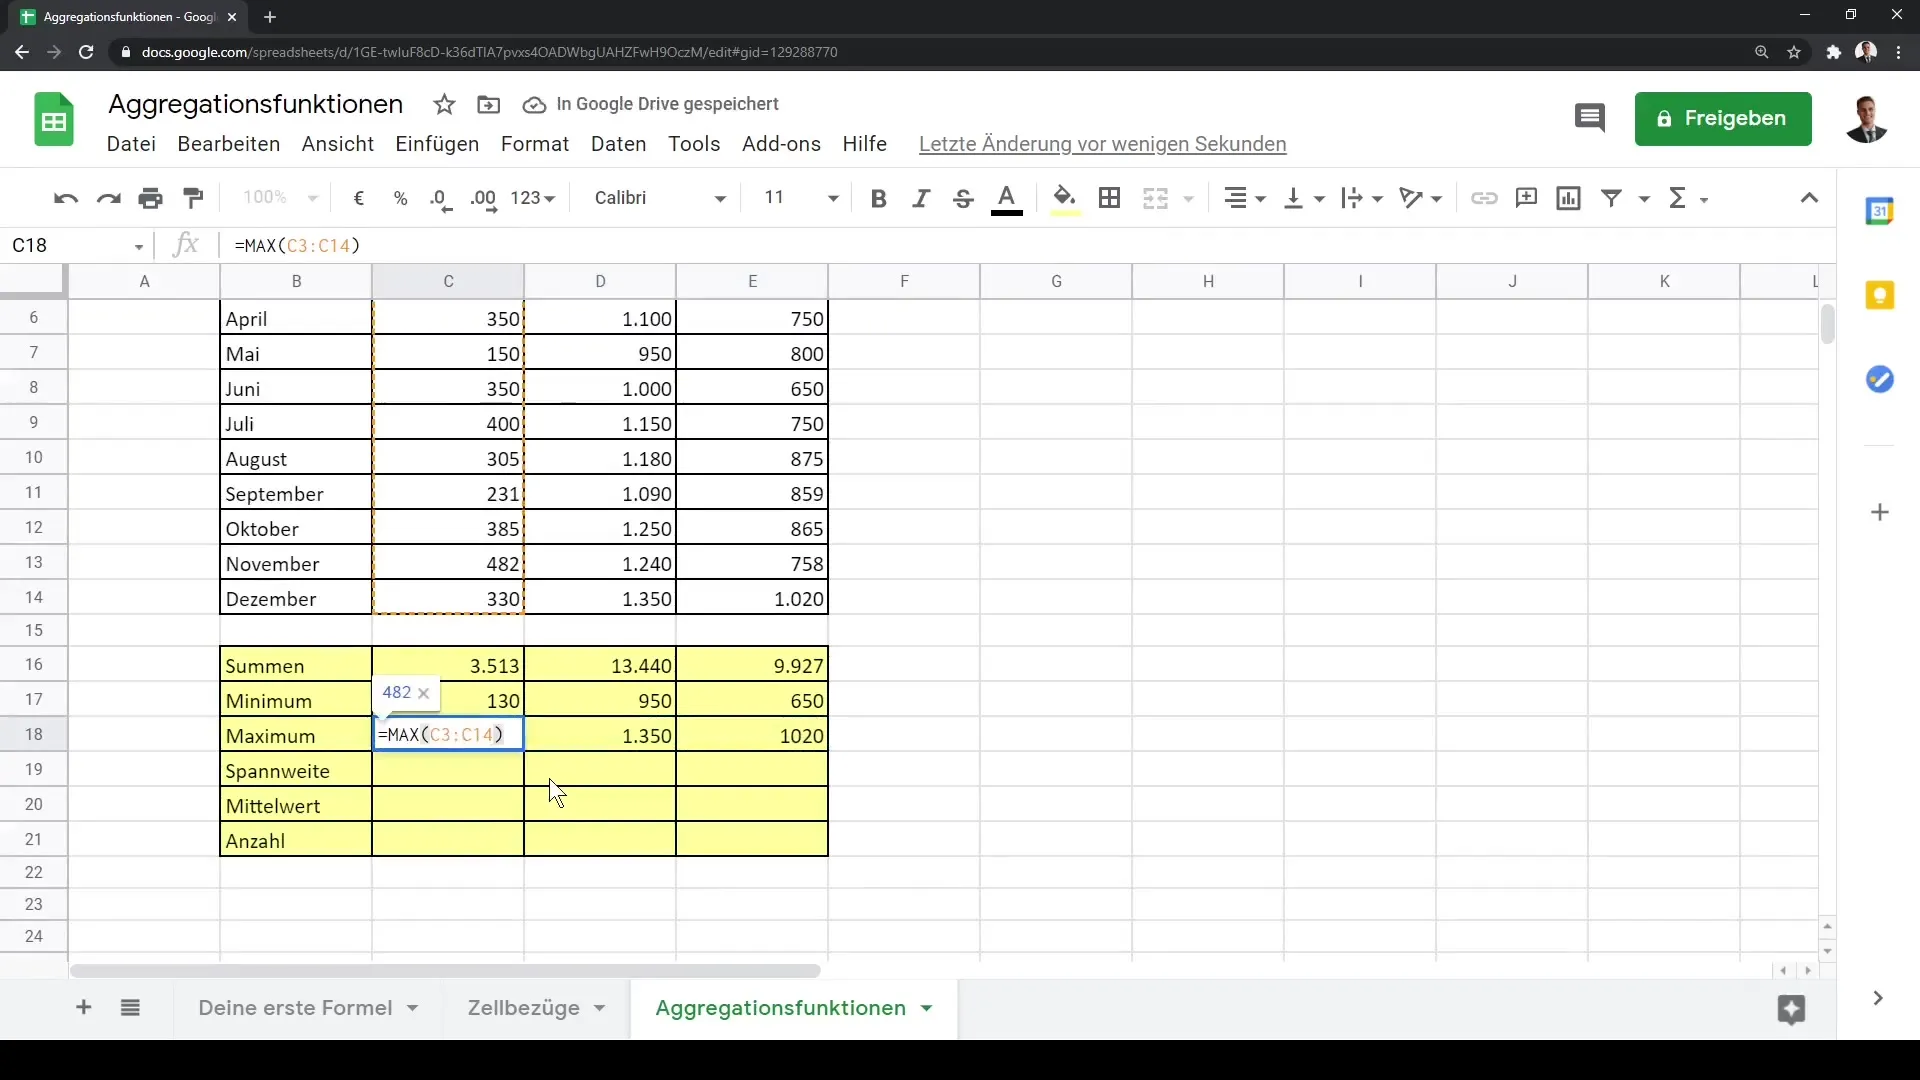Image resolution: width=1920 pixels, height=1080 pixels.
Task: Open the Calibri font dropdown
Action: click(x=659, y=198)
